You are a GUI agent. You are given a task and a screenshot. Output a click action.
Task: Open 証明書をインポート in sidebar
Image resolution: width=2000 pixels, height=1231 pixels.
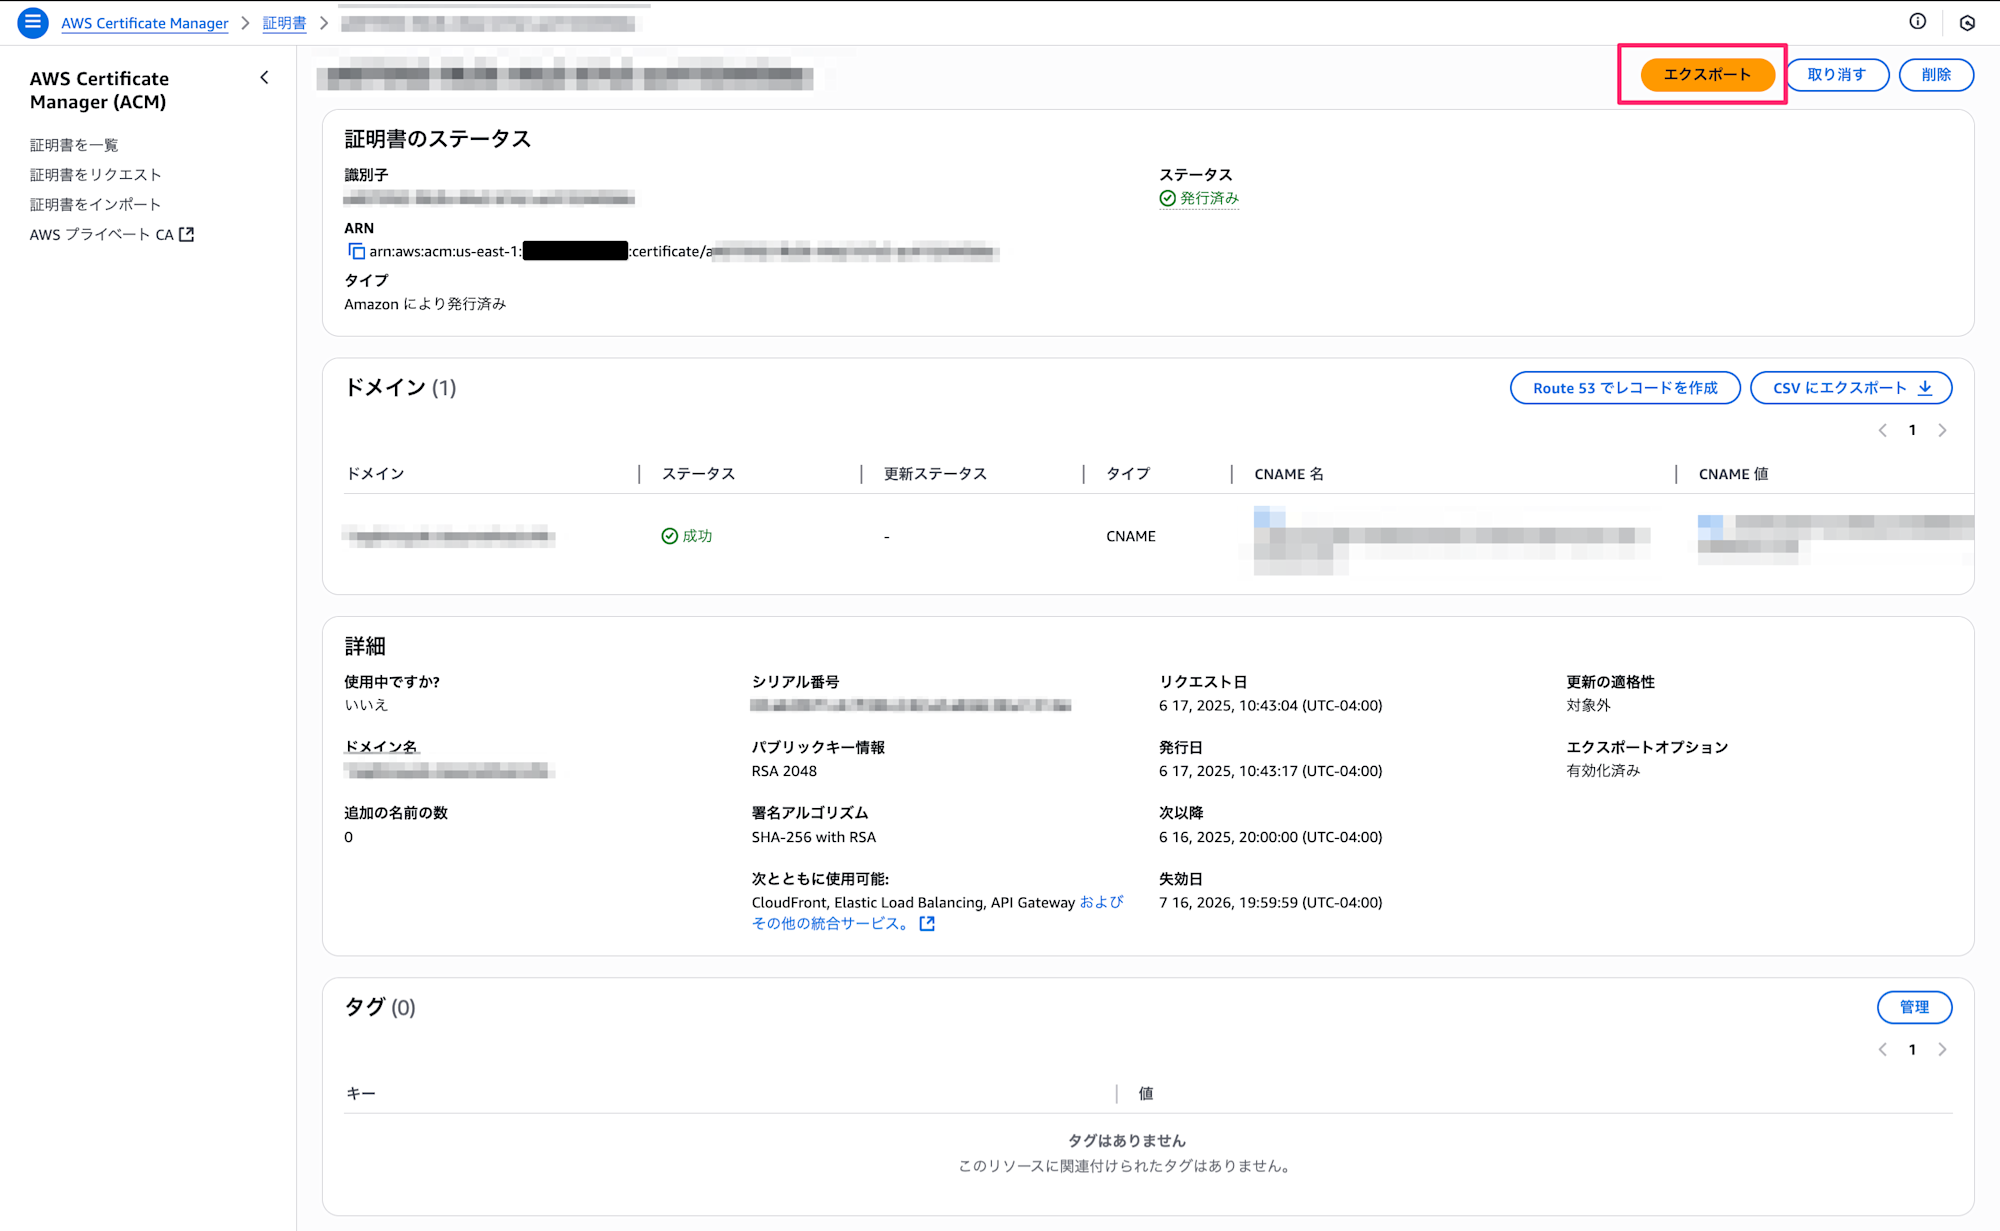(96, 205)
